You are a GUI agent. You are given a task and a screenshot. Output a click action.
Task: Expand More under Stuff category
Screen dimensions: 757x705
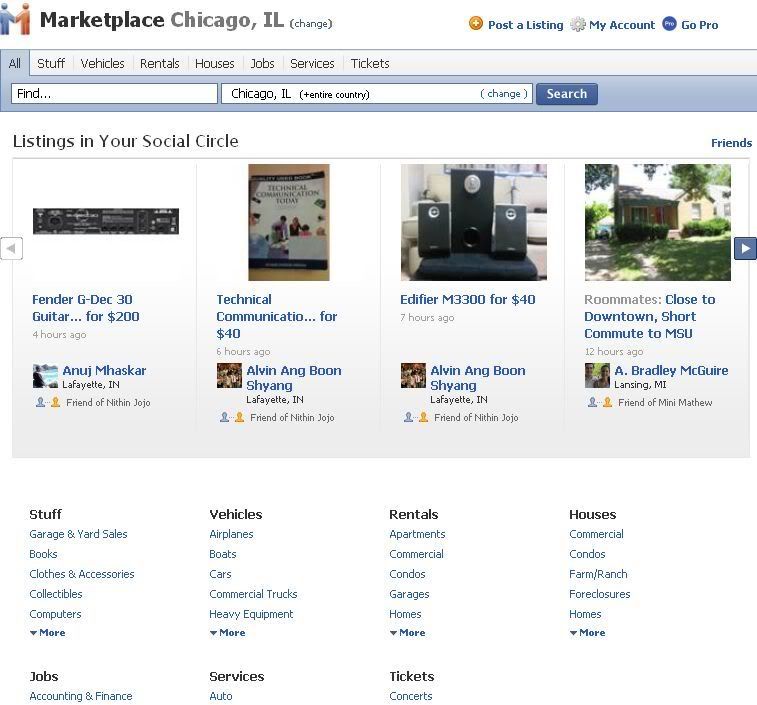(47, 633)
